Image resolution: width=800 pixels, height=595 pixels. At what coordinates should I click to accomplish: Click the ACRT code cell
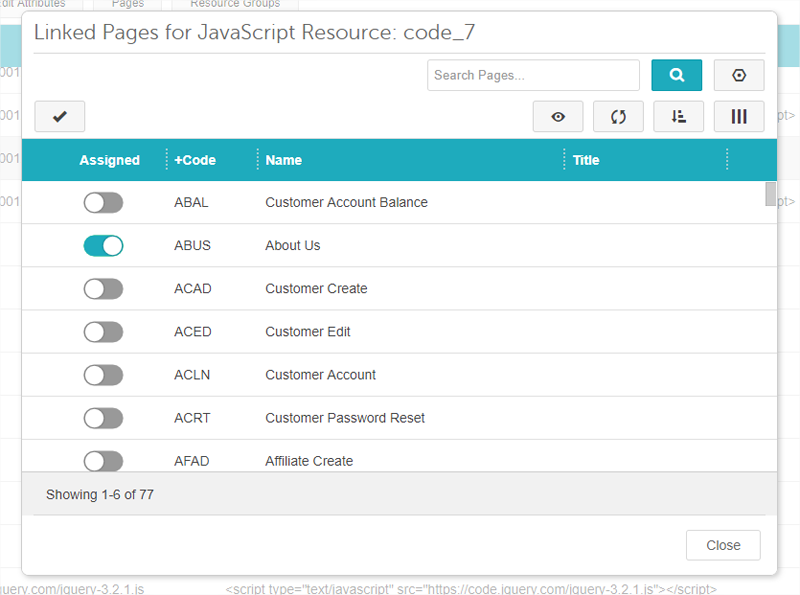pyautogui.click(x=192, y=418)
